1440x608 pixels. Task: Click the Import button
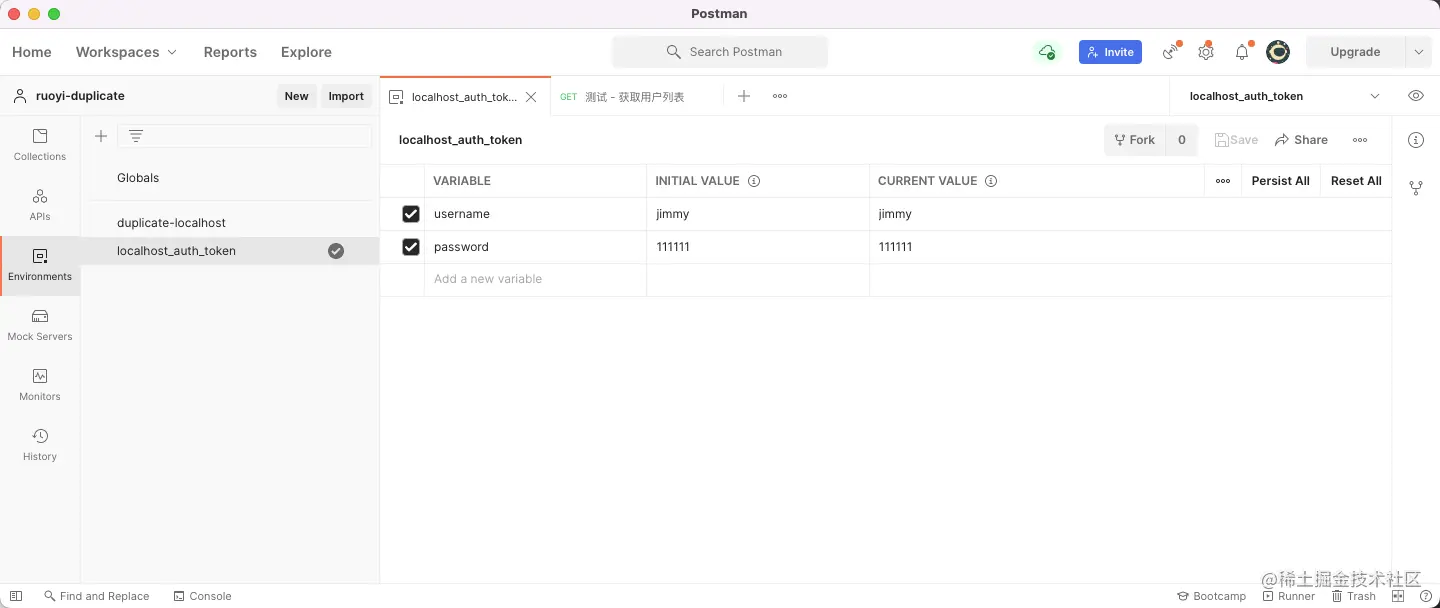(x=346, y=96)
